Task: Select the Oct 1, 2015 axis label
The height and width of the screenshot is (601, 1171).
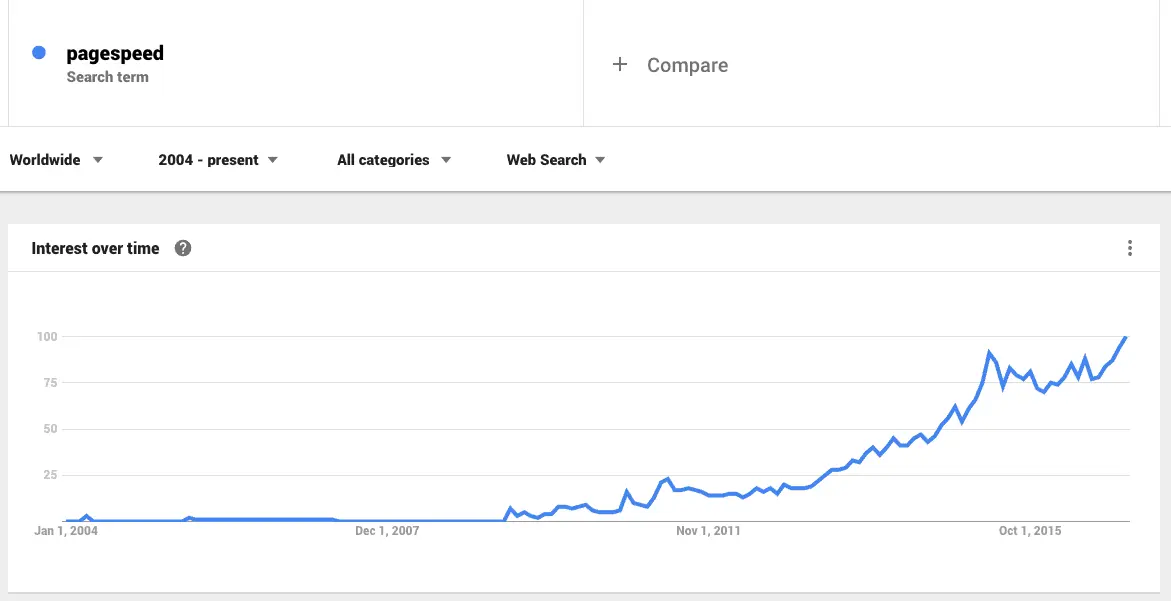Action: [1030, 531]
